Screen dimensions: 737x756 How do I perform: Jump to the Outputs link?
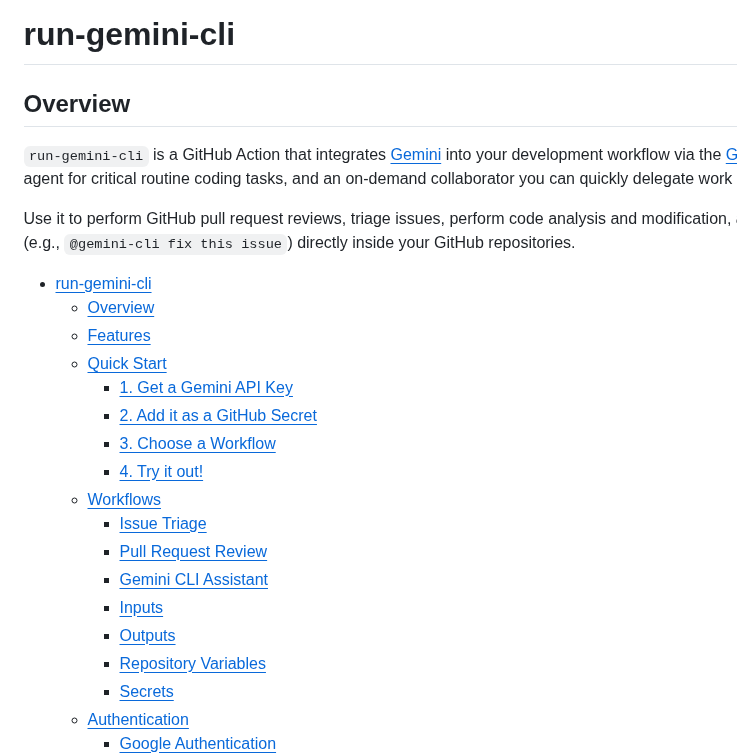(x=147, y=635)
